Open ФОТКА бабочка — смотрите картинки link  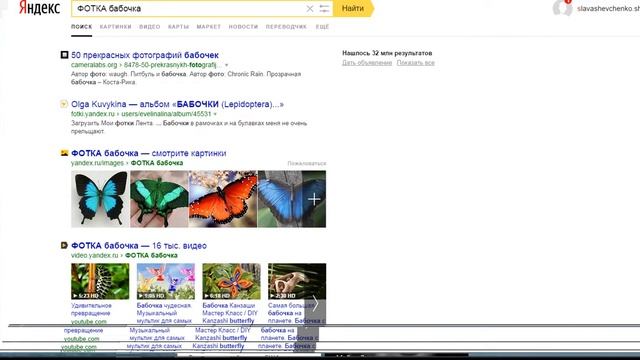point(149,153)
